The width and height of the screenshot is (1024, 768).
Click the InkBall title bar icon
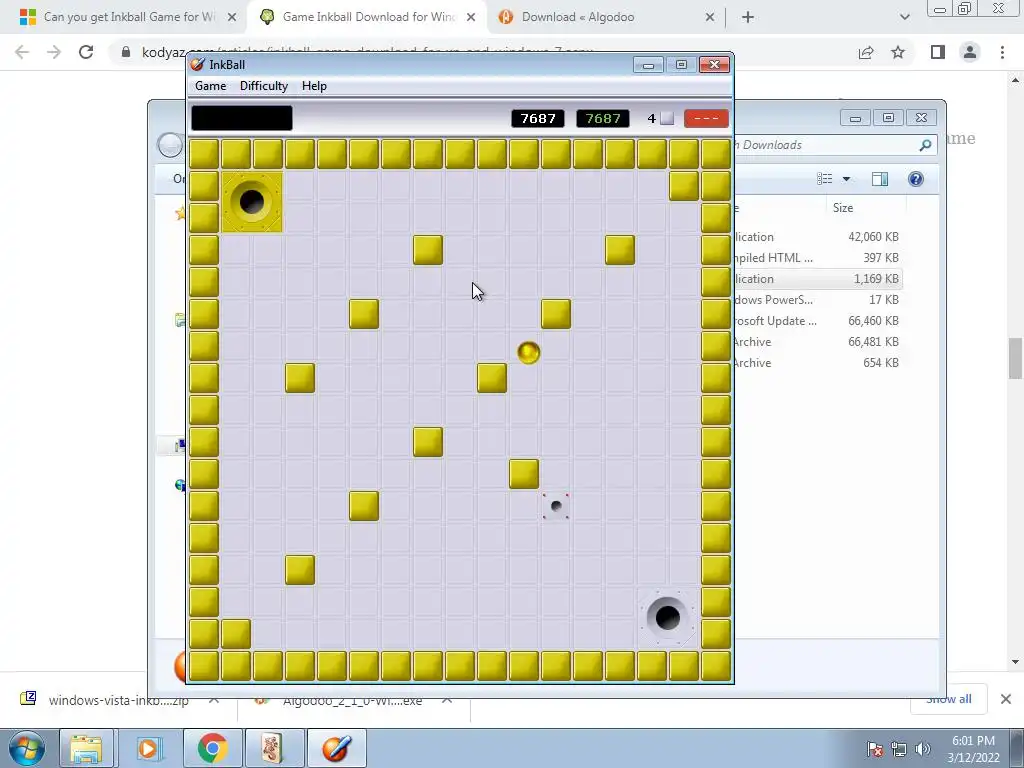coord(197,64)
